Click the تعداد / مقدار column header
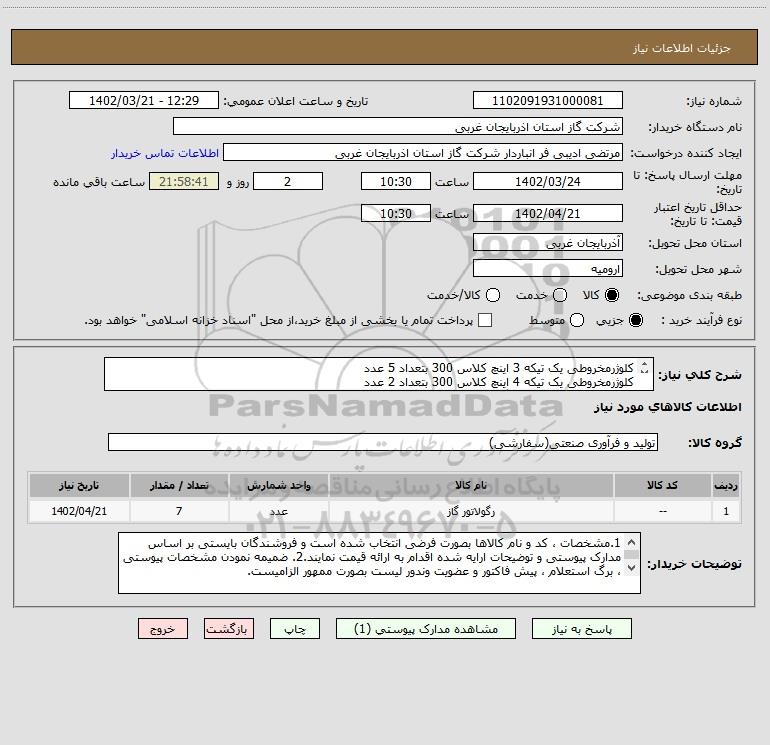The image size is (770, 745). [x=179, y=485]
